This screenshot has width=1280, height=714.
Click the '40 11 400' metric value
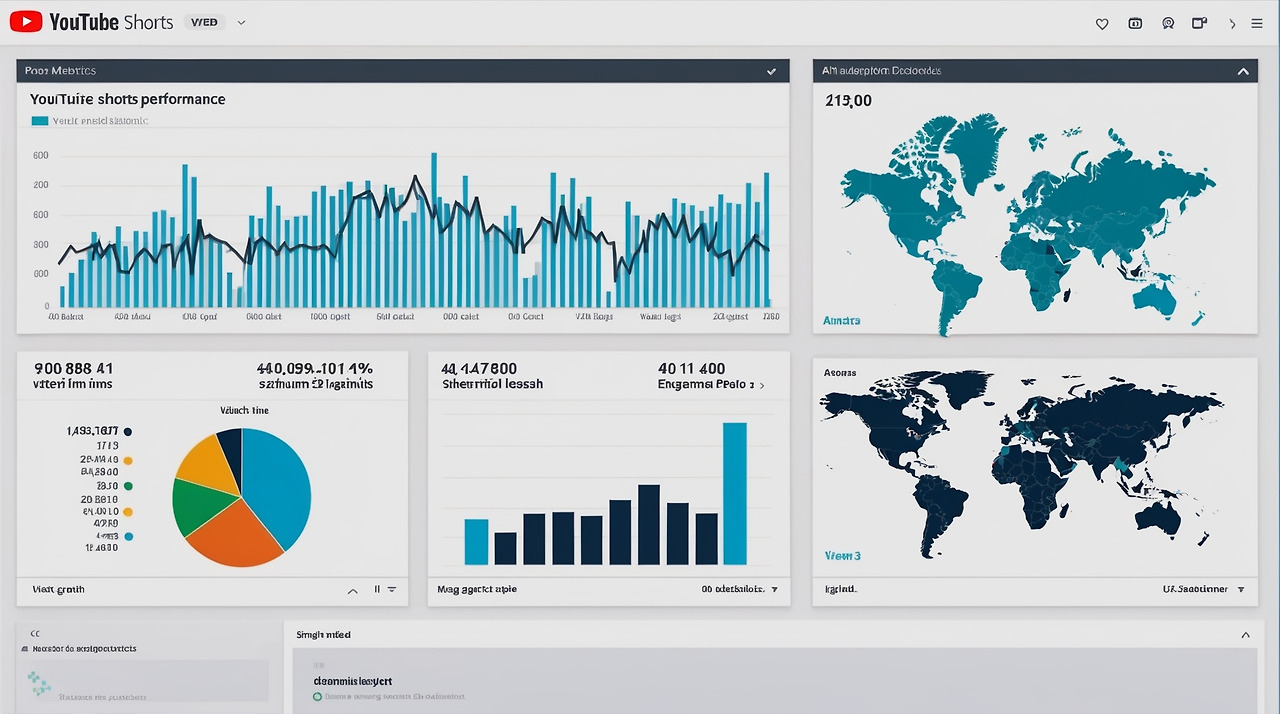click(x=692, y=368)
